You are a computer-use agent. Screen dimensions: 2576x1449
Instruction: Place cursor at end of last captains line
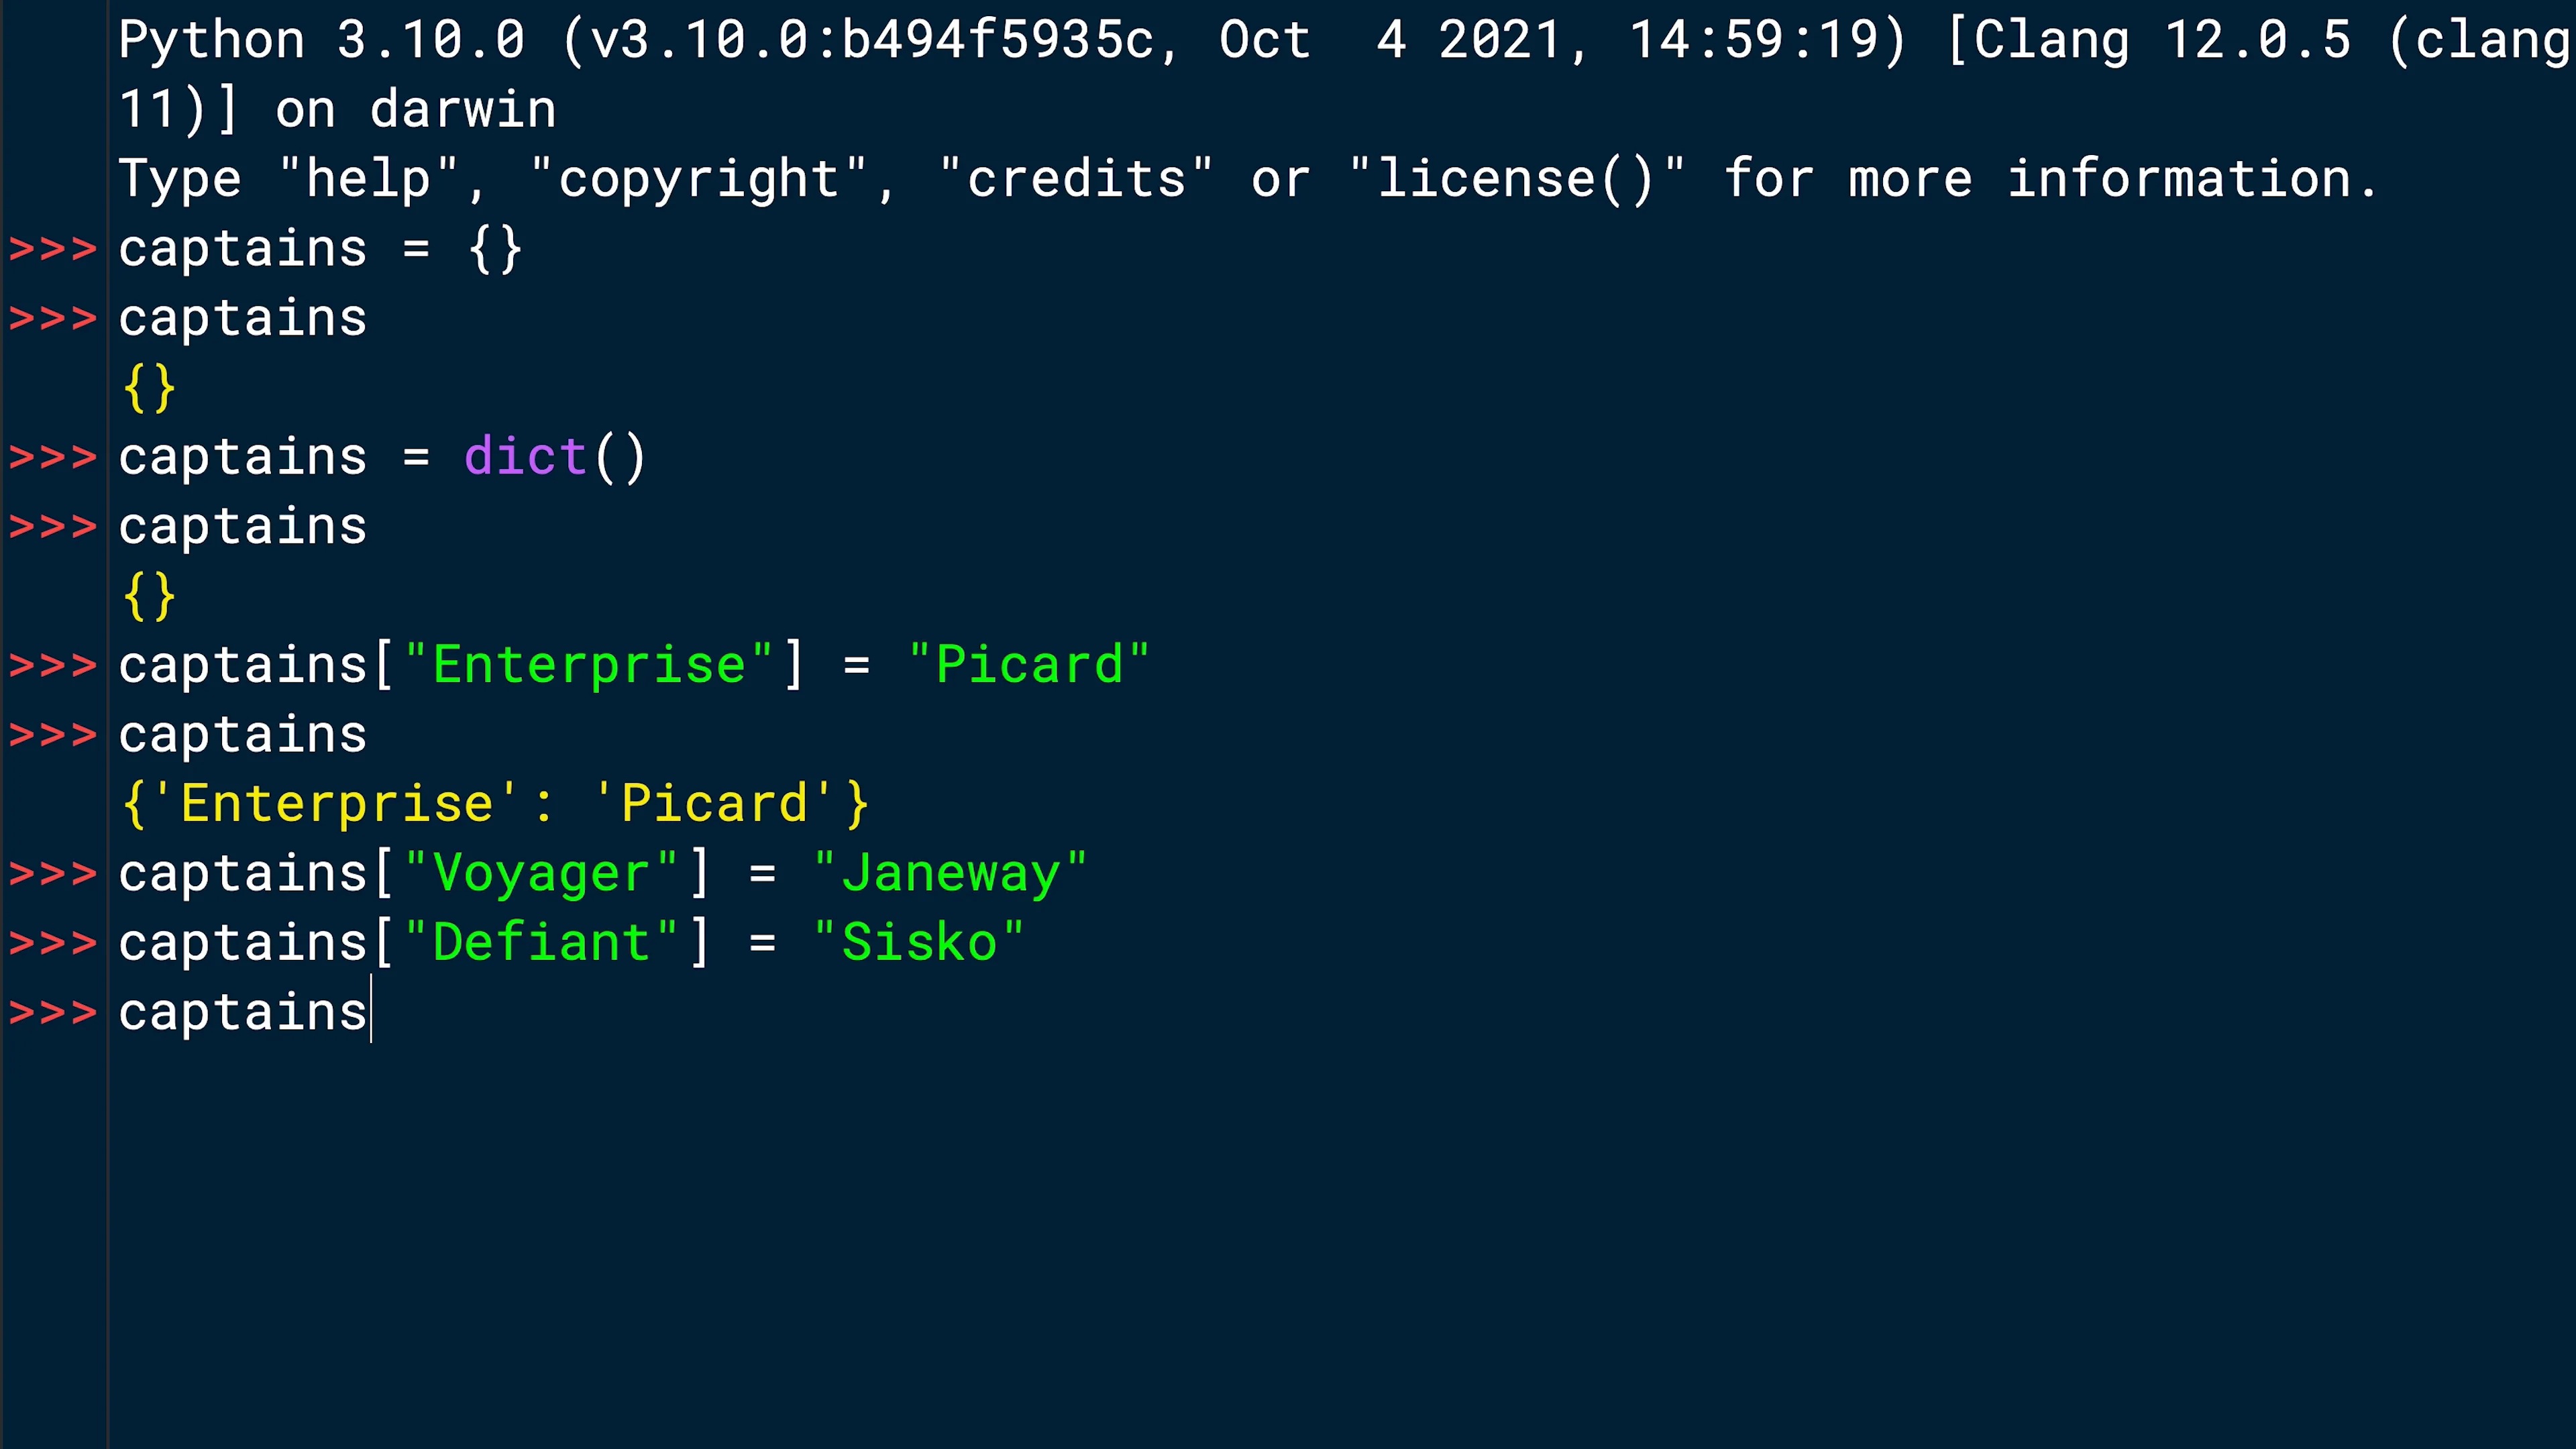[370, 1013]
